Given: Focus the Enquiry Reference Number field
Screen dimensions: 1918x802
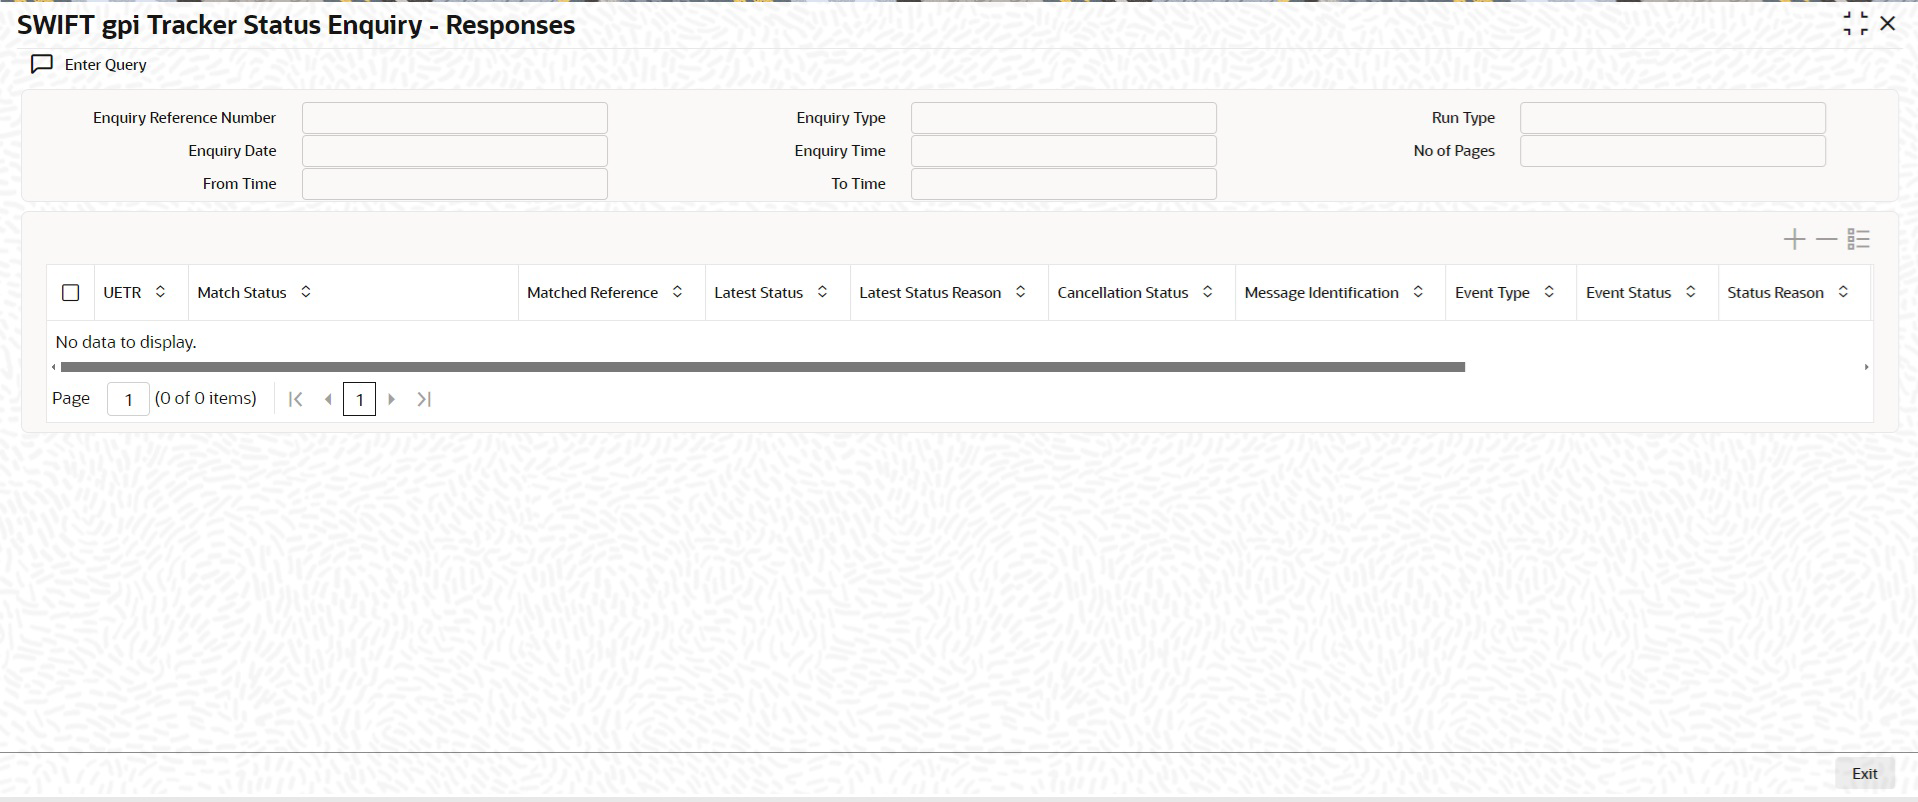Looking at the screenshot, I should point(455,118).
